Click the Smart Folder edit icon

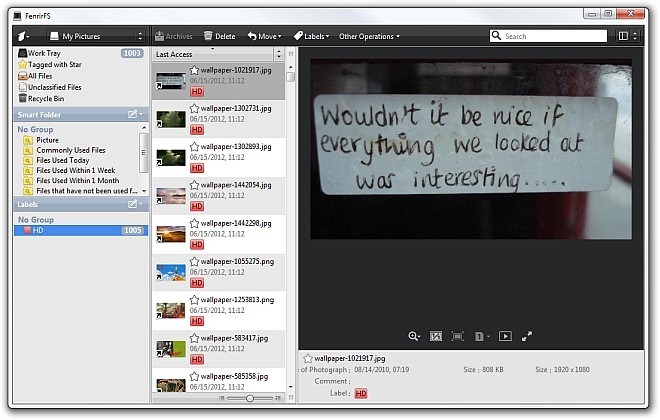click(x=132, y=115)
